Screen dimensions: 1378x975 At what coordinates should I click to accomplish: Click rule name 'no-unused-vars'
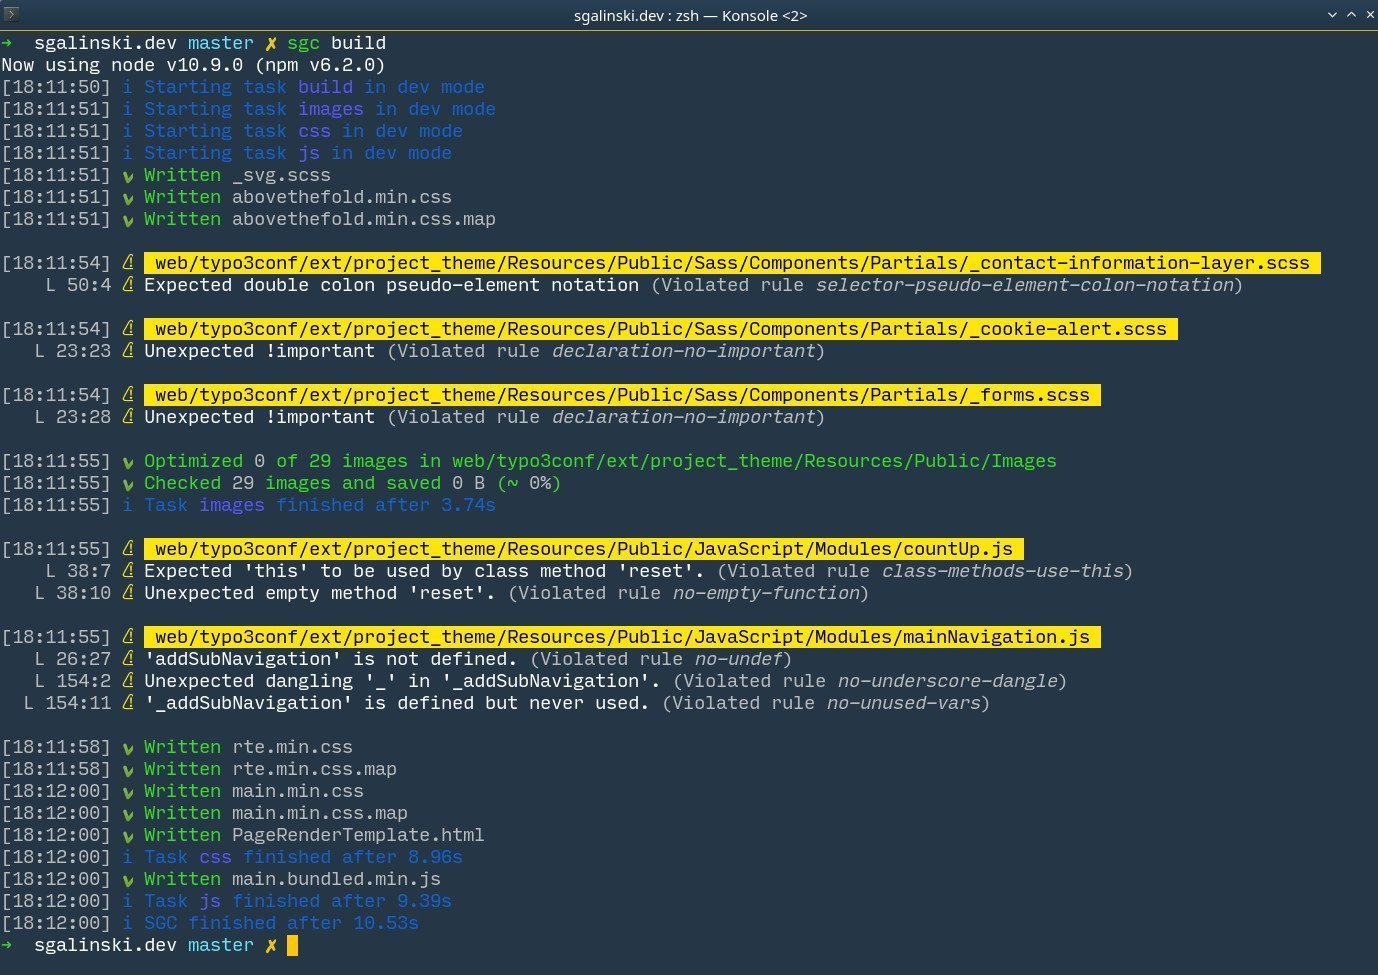tap(903, 703)
